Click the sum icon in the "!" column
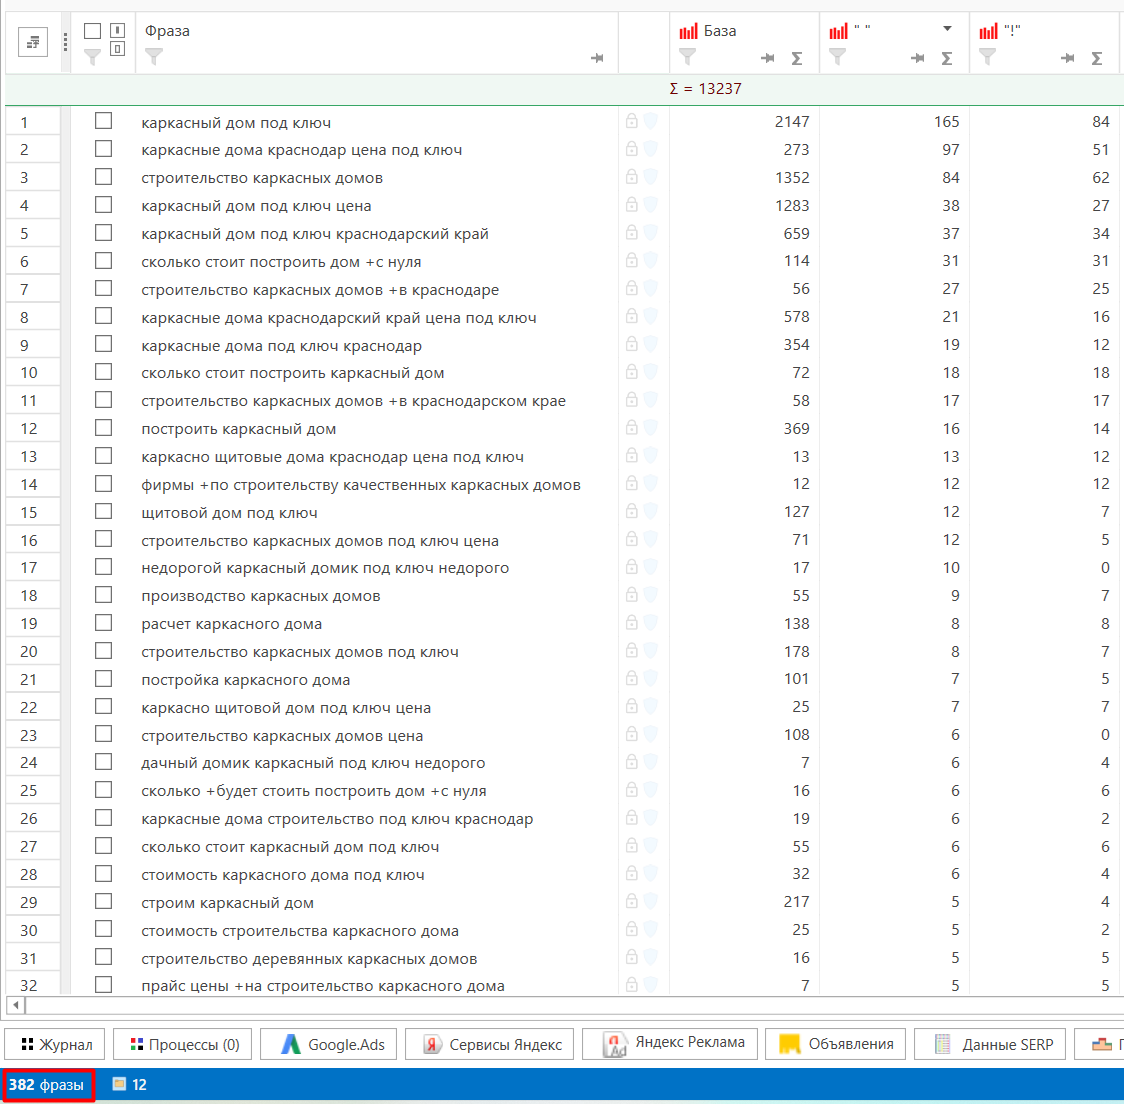The image size is (1124, 1104). (x=1096, y=58)
